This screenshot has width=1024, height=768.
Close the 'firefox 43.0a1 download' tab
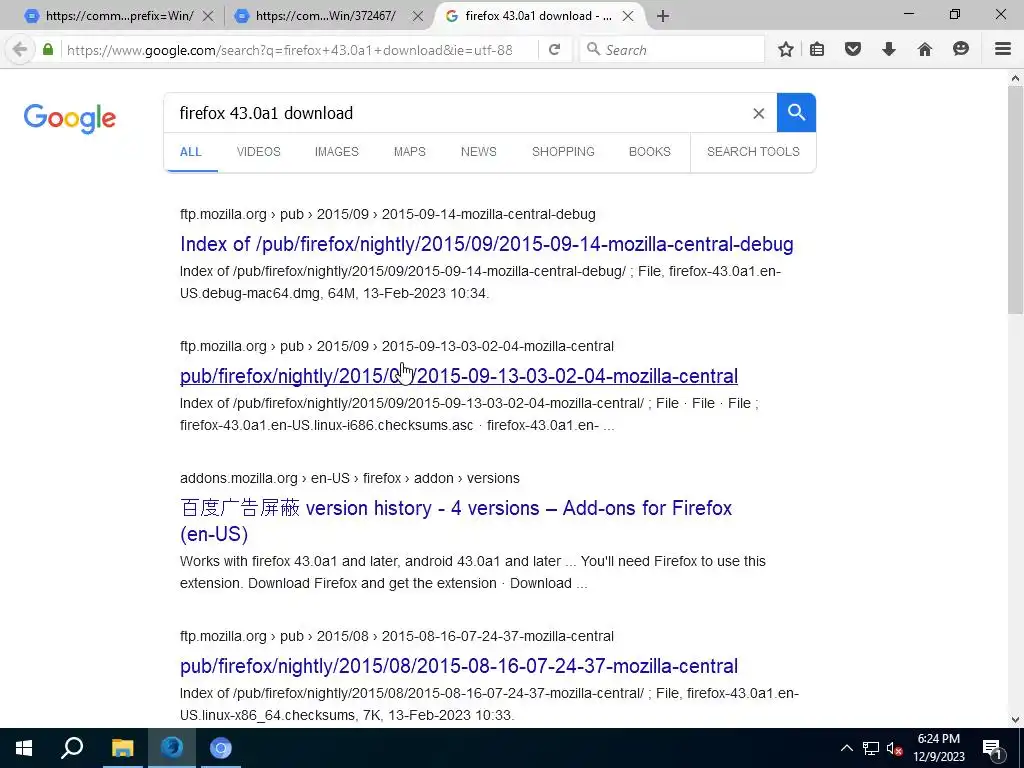pyautogui.click(x=628, y=16)
